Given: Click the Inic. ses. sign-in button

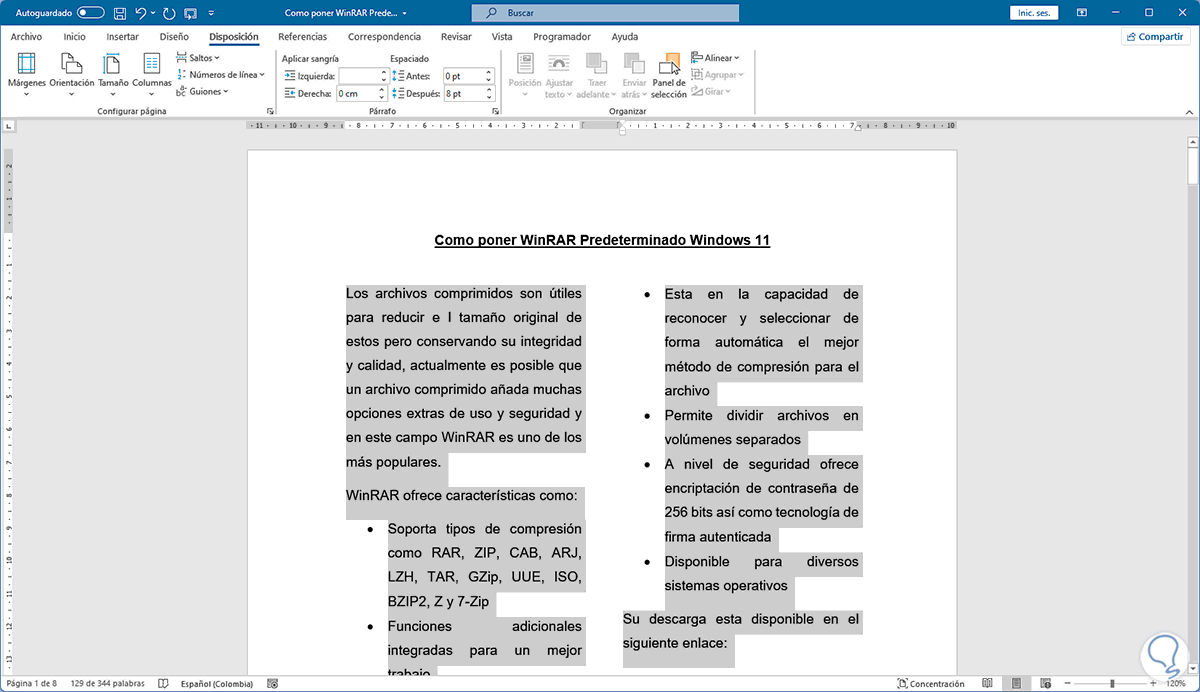Looking at the screenshot, I should tap(1032, 13).
